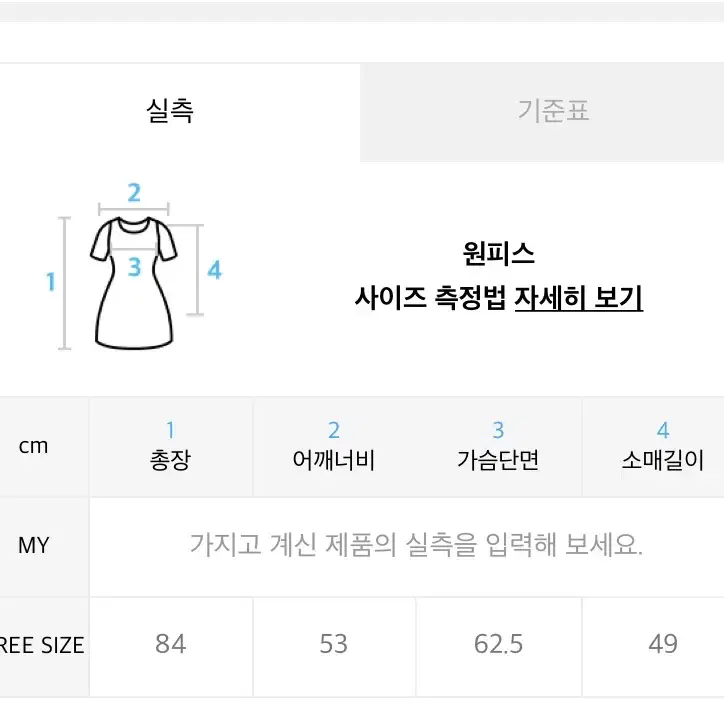Select the 어깨너비 column header

point(334,446)
